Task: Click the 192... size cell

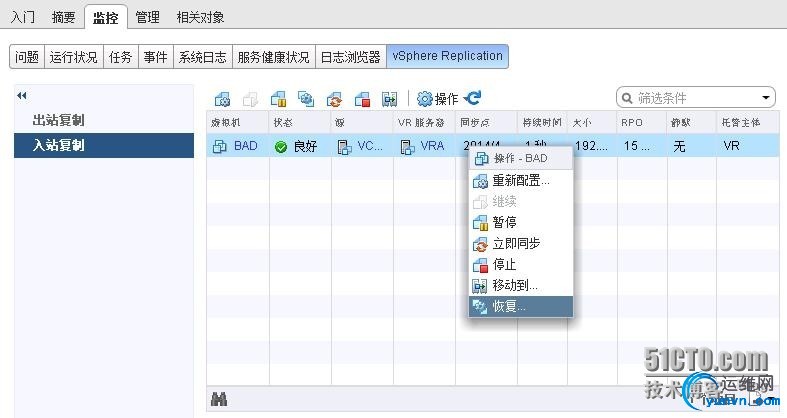Action: 592,146
